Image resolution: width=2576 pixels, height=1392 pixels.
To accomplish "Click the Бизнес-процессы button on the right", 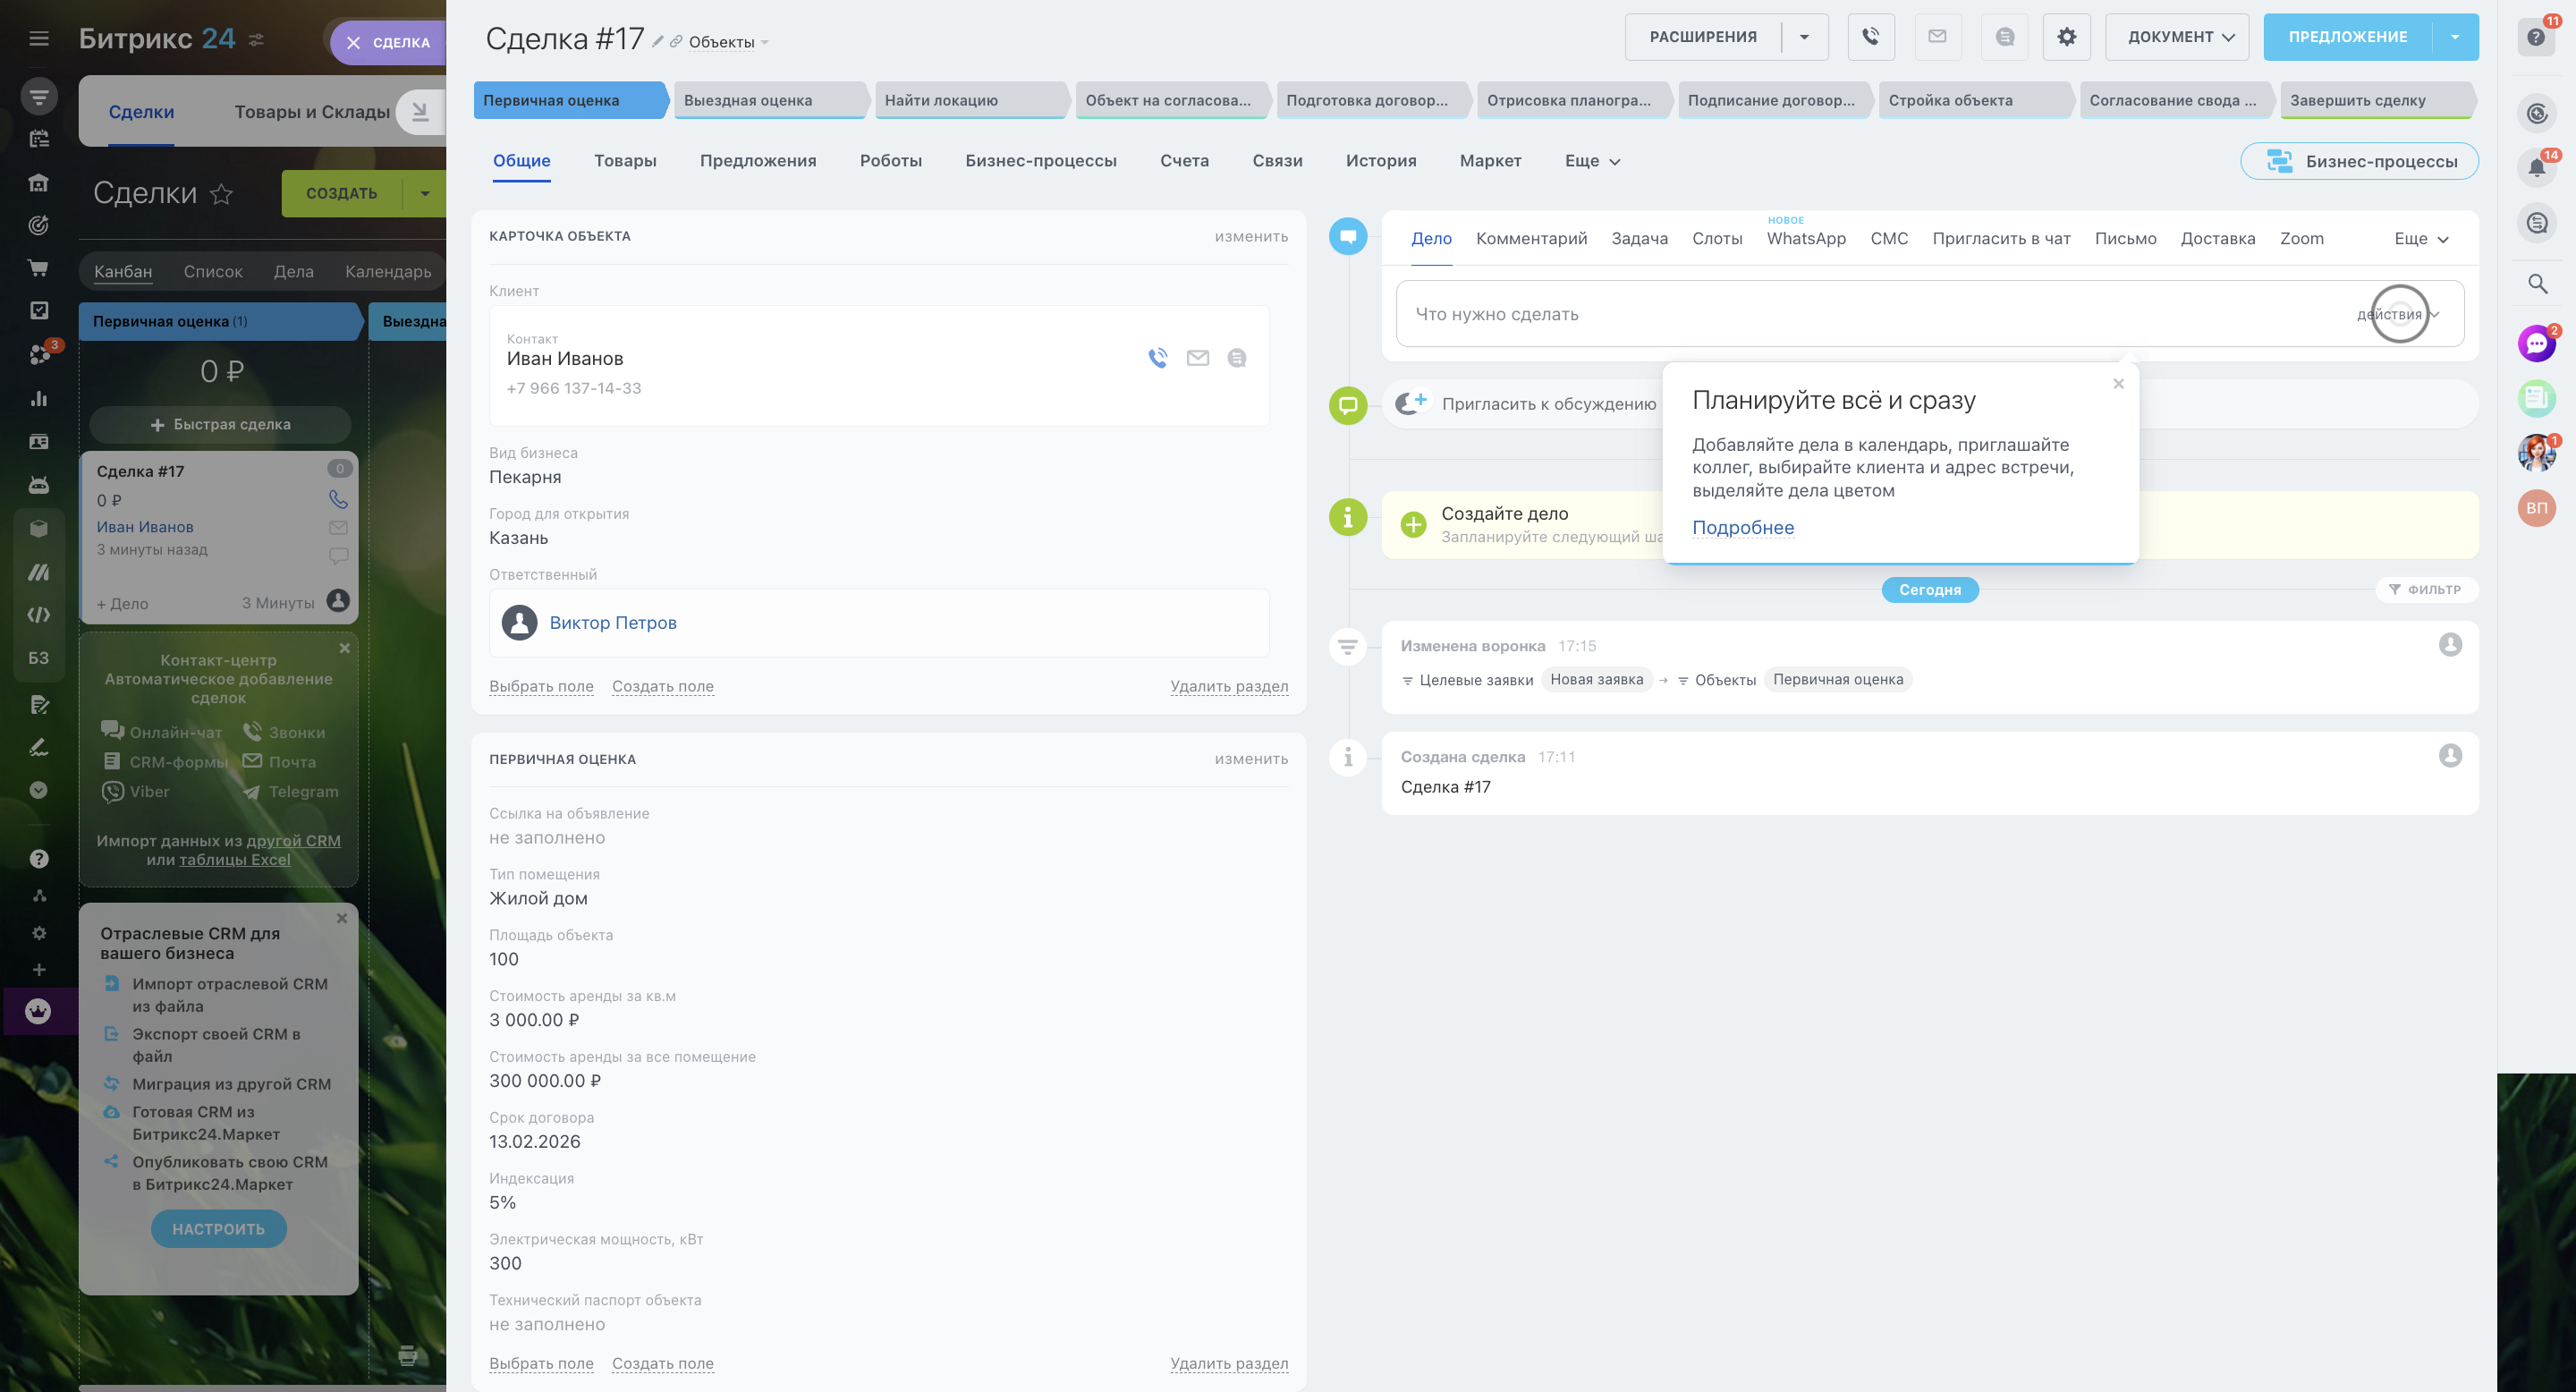I will [2359, 161].
